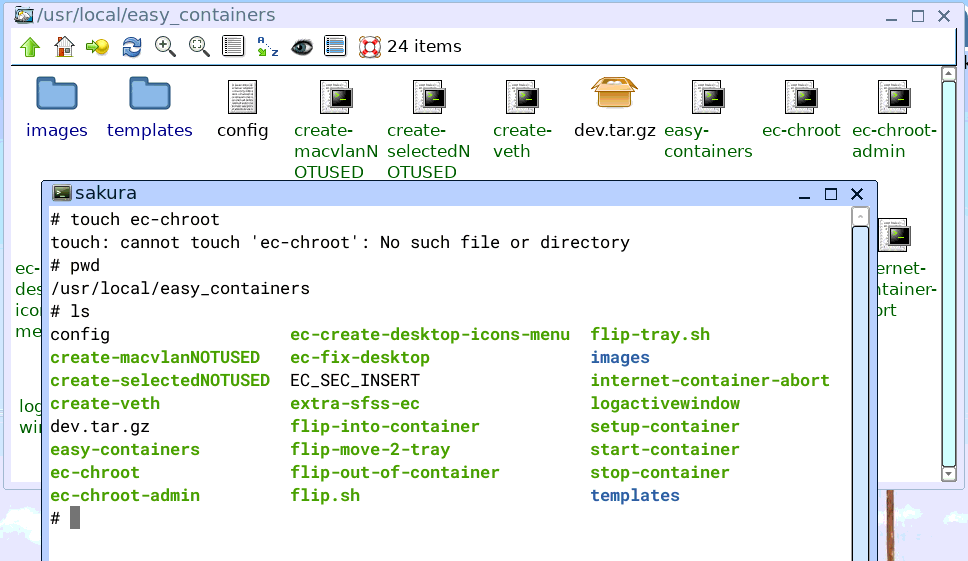The image size is (968, 561).
Task: Zoom in with the plus magnifier
Action: click(x=165, y=47)
